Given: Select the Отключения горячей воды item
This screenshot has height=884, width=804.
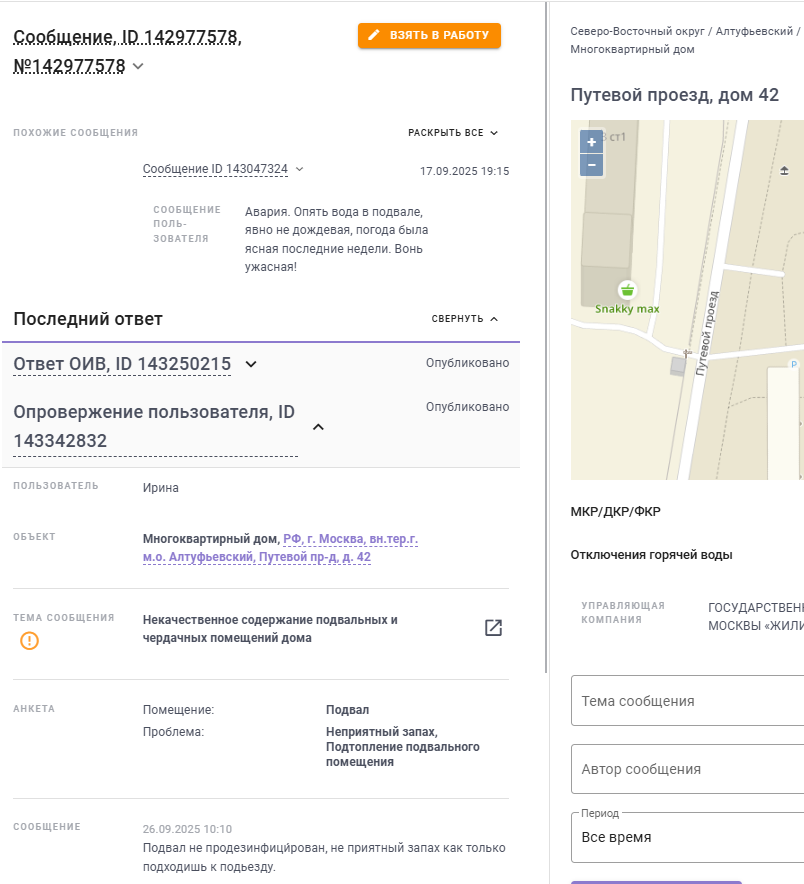Looking at the screenshot, I should 651,555.
